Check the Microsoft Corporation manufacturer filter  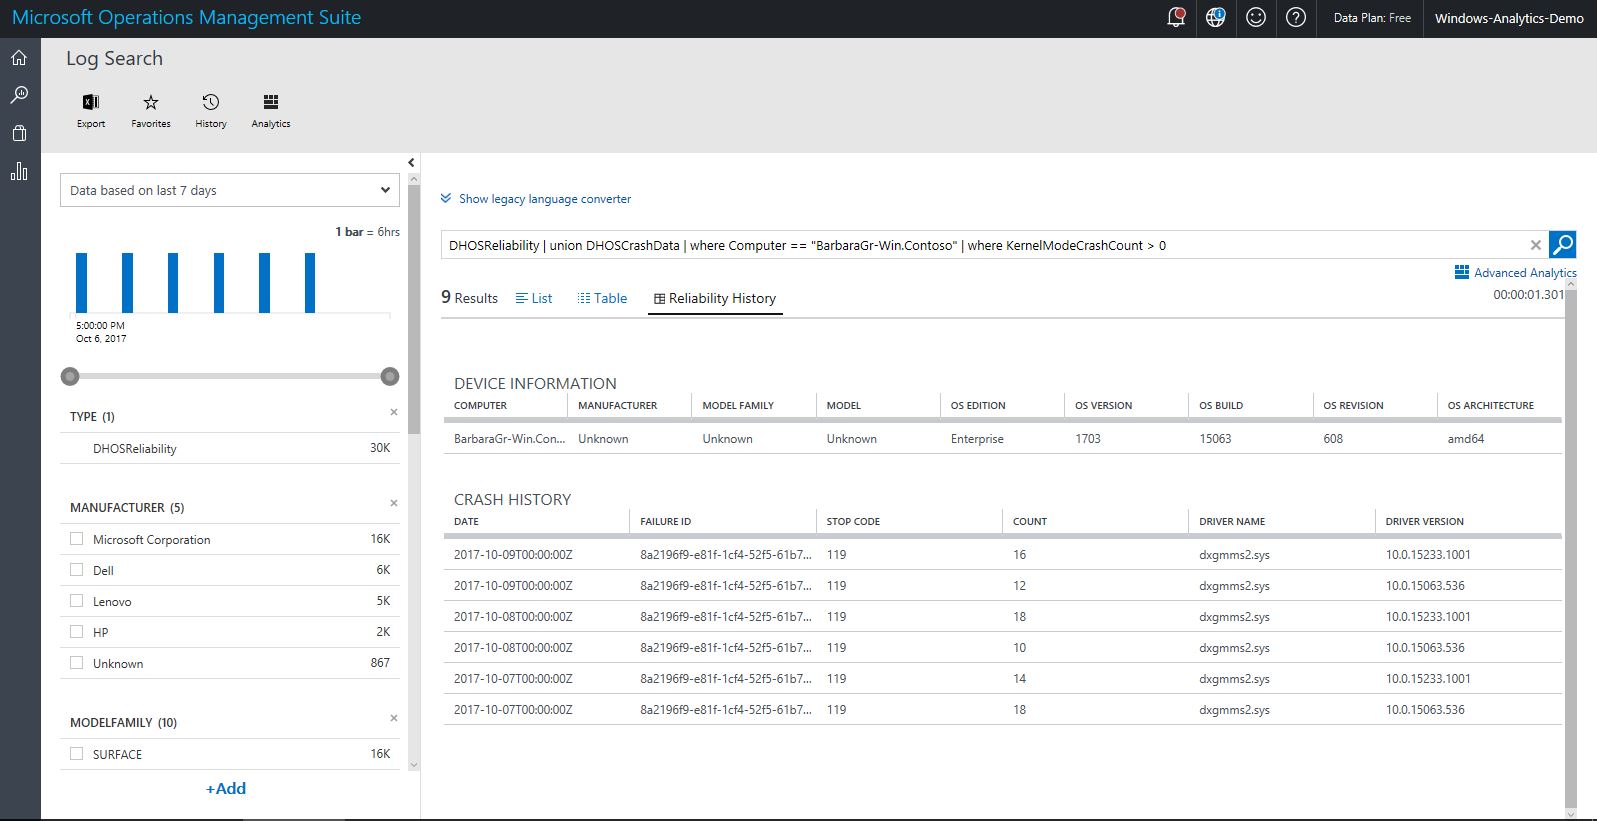click(x=77, y=539)
